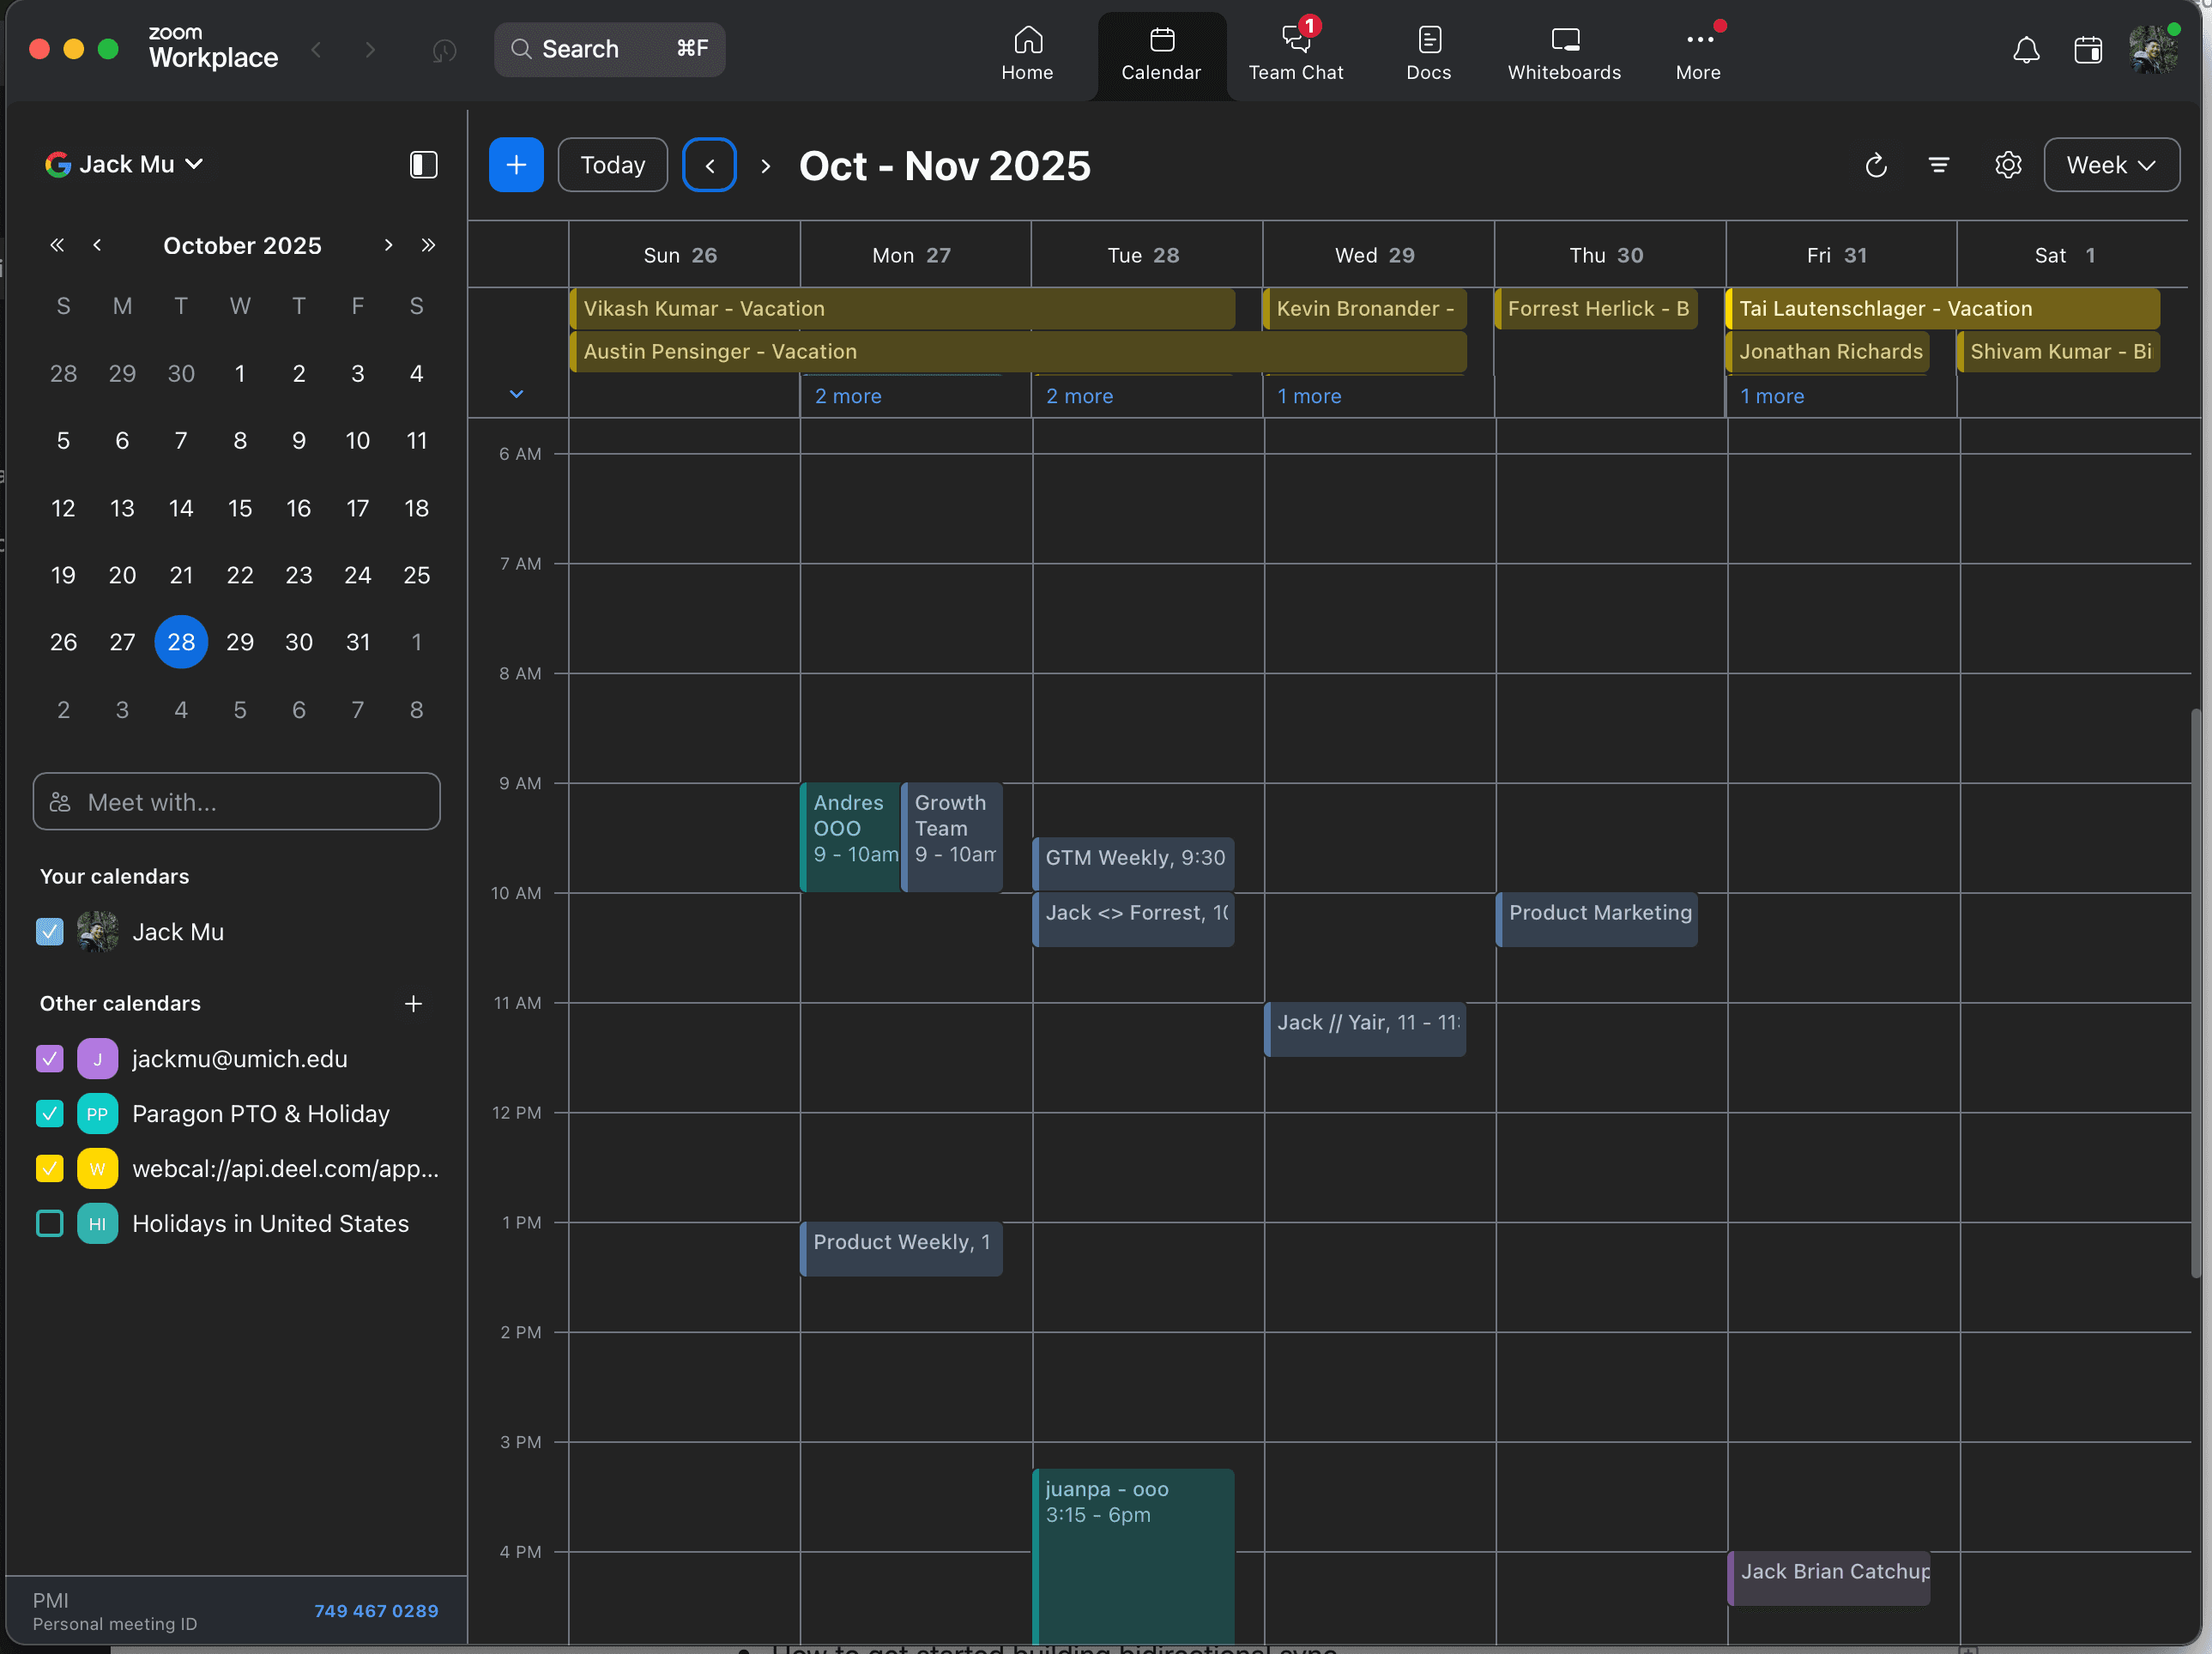Click the blue plus create event button
This screenshot has height=1654, width=2212.
516,165
